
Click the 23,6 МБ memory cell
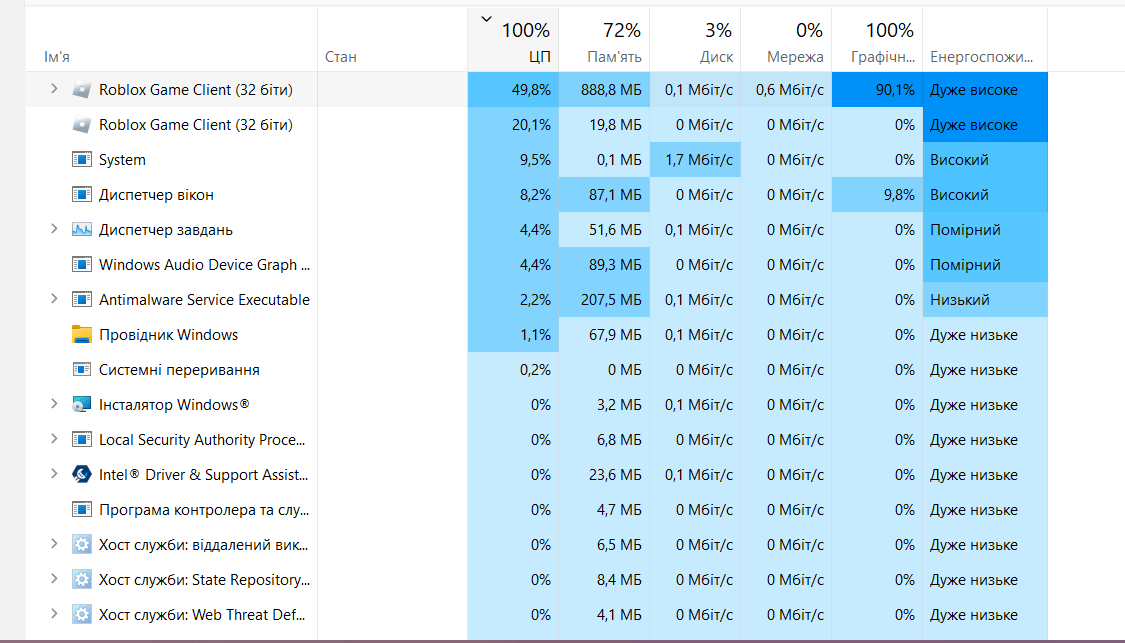(604, 475)
